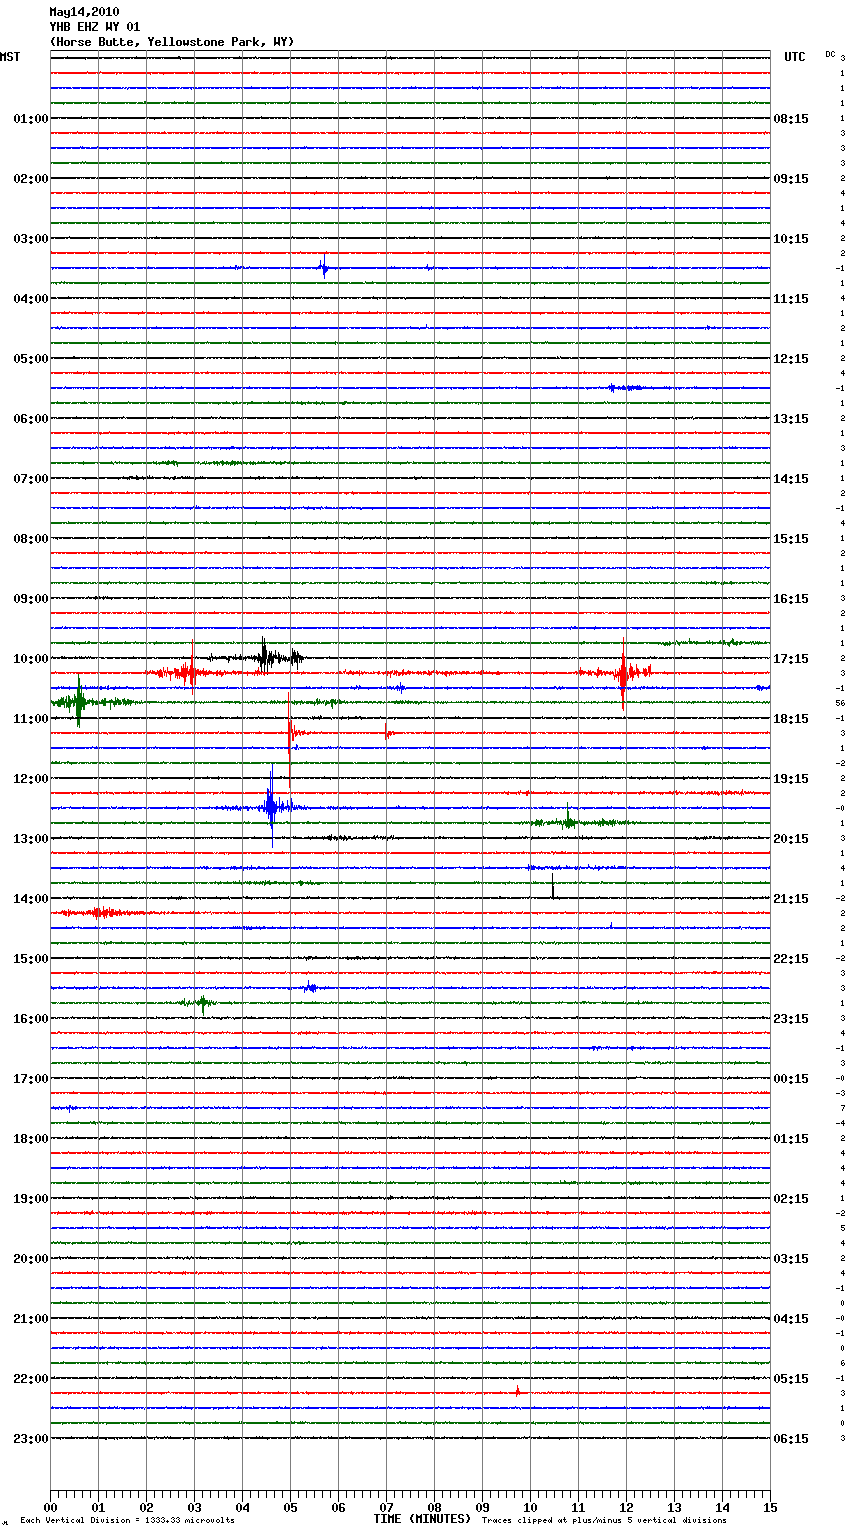Screen dimensions: 850x1534
Task: Select minute 05 on the bottom axis
Action: 290,1507
